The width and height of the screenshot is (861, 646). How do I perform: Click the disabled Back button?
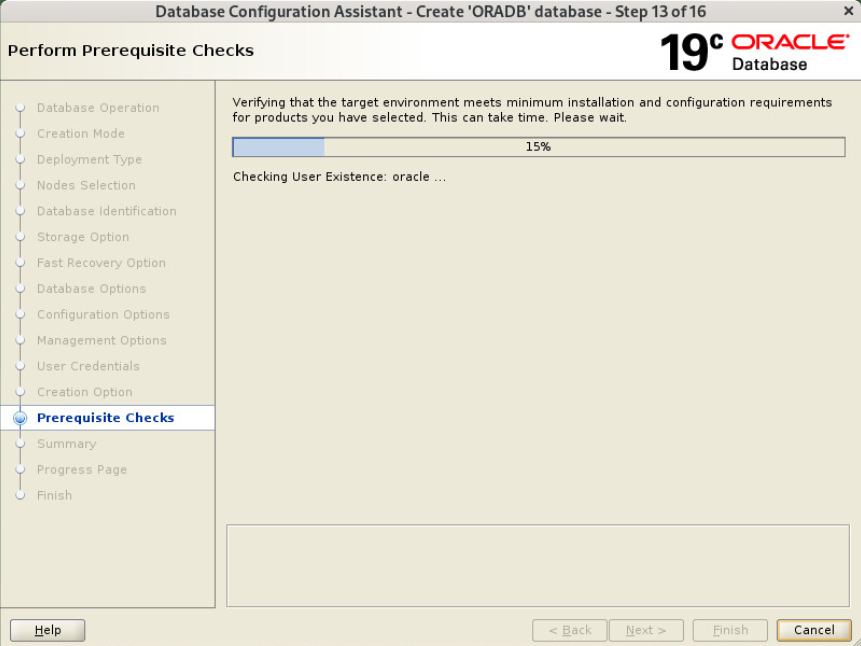coord(569,630)
